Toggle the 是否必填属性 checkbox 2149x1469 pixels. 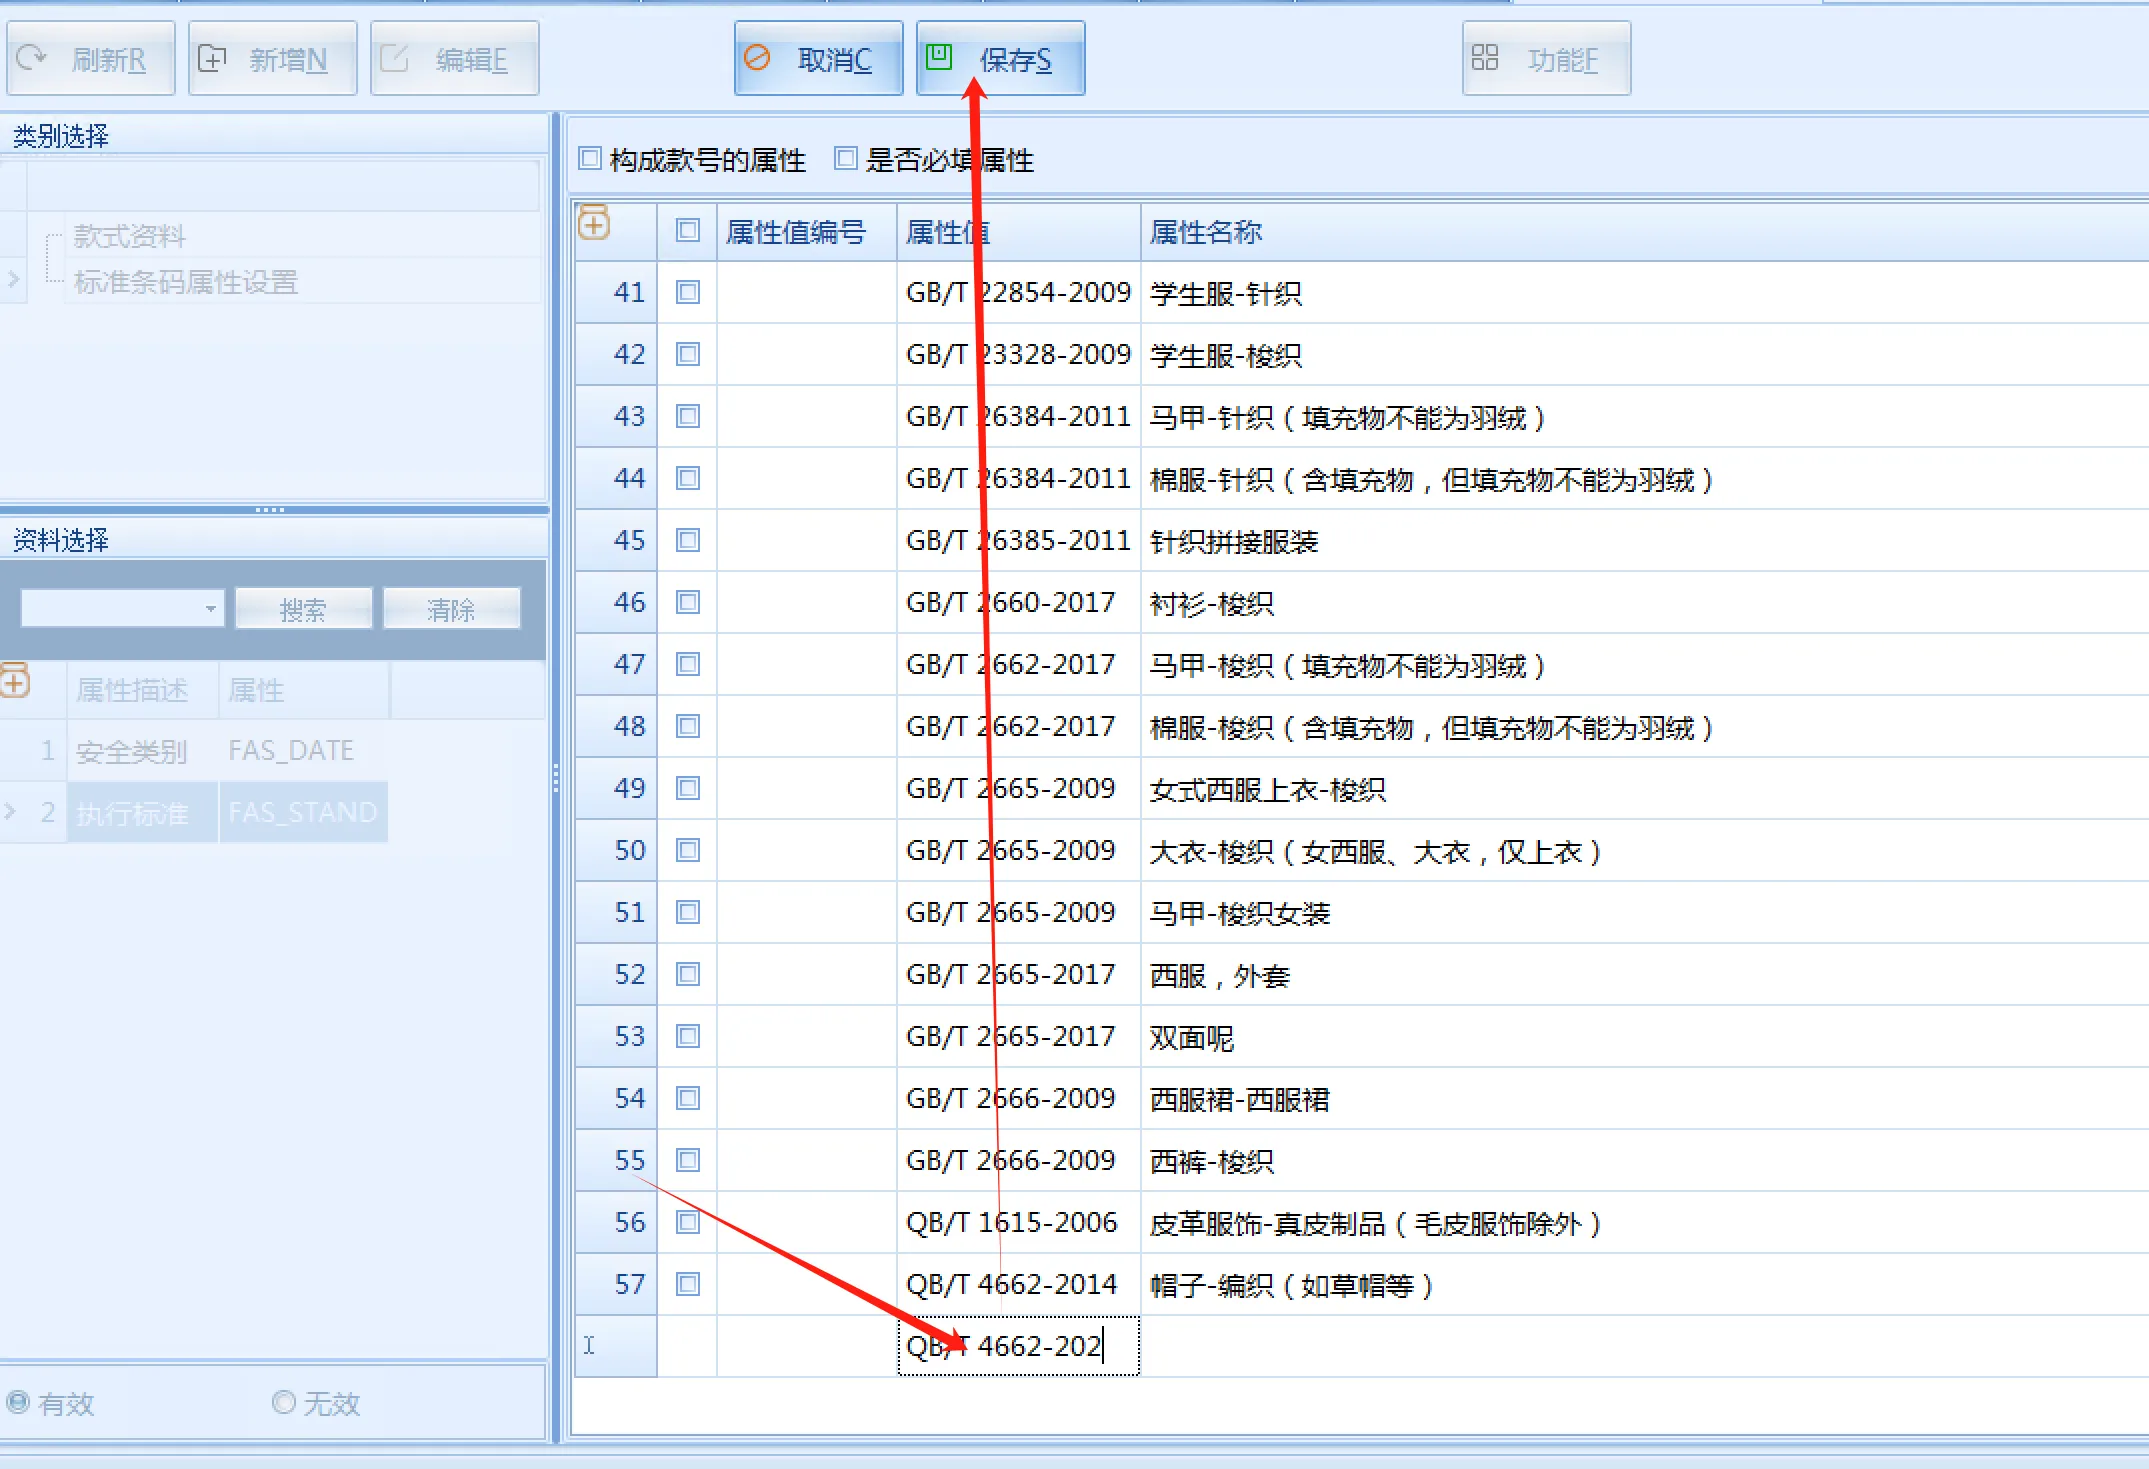tap(846, 158)
